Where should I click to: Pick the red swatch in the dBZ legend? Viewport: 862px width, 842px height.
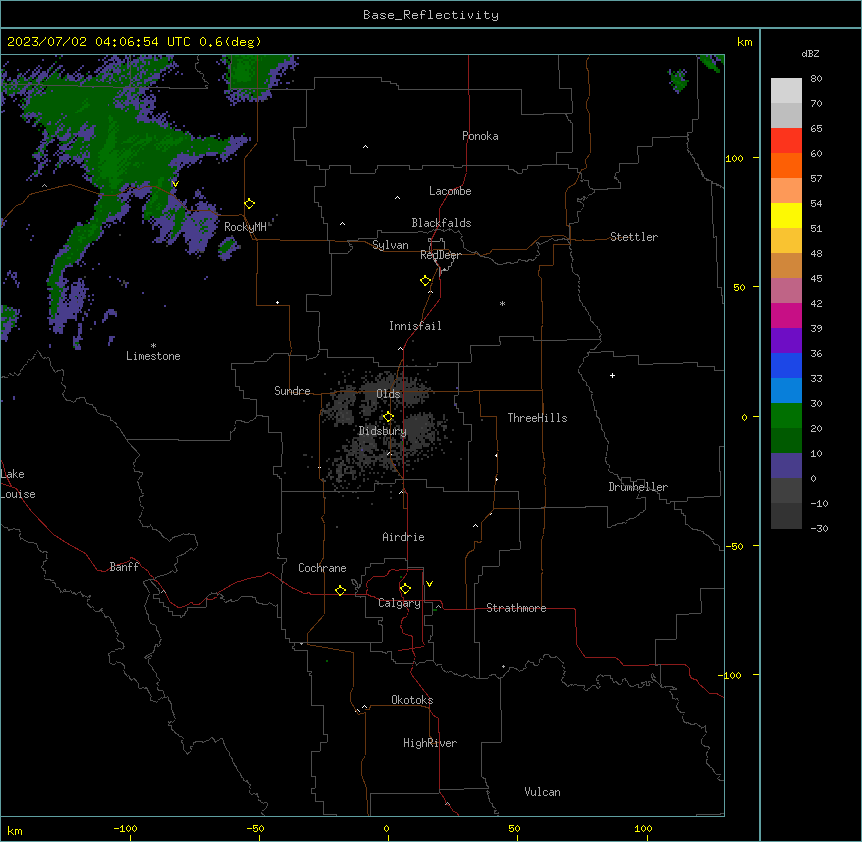pos(786,141)
